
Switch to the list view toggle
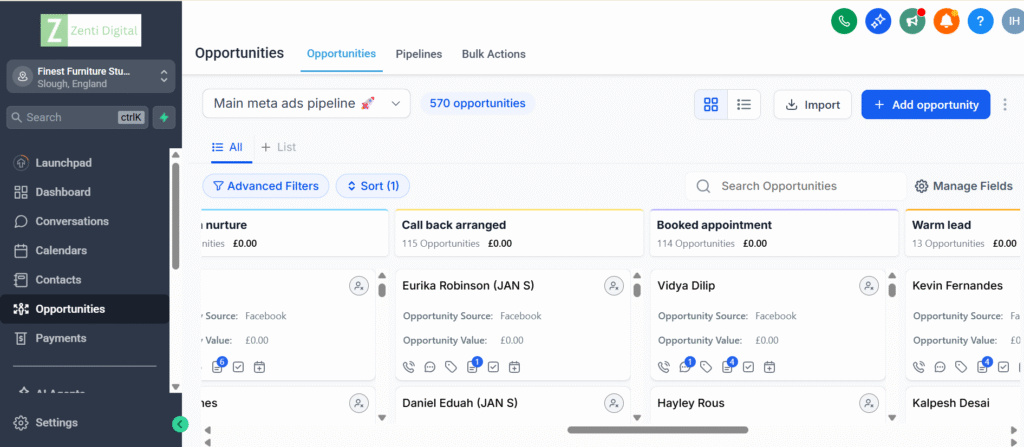(x=744, y=104)
